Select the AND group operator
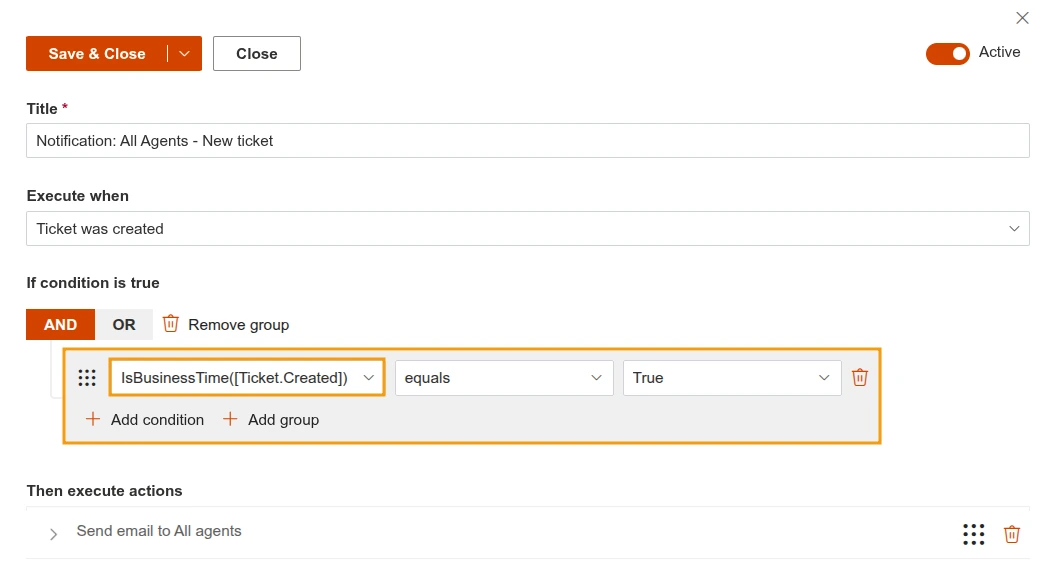 pyautogui.click(x=60, y=325)
